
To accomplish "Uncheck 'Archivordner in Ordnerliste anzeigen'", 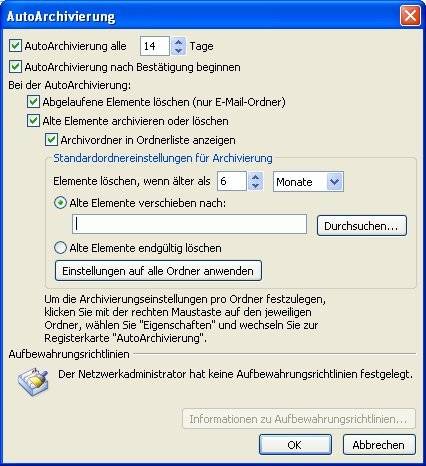I will tap(51, 140).
